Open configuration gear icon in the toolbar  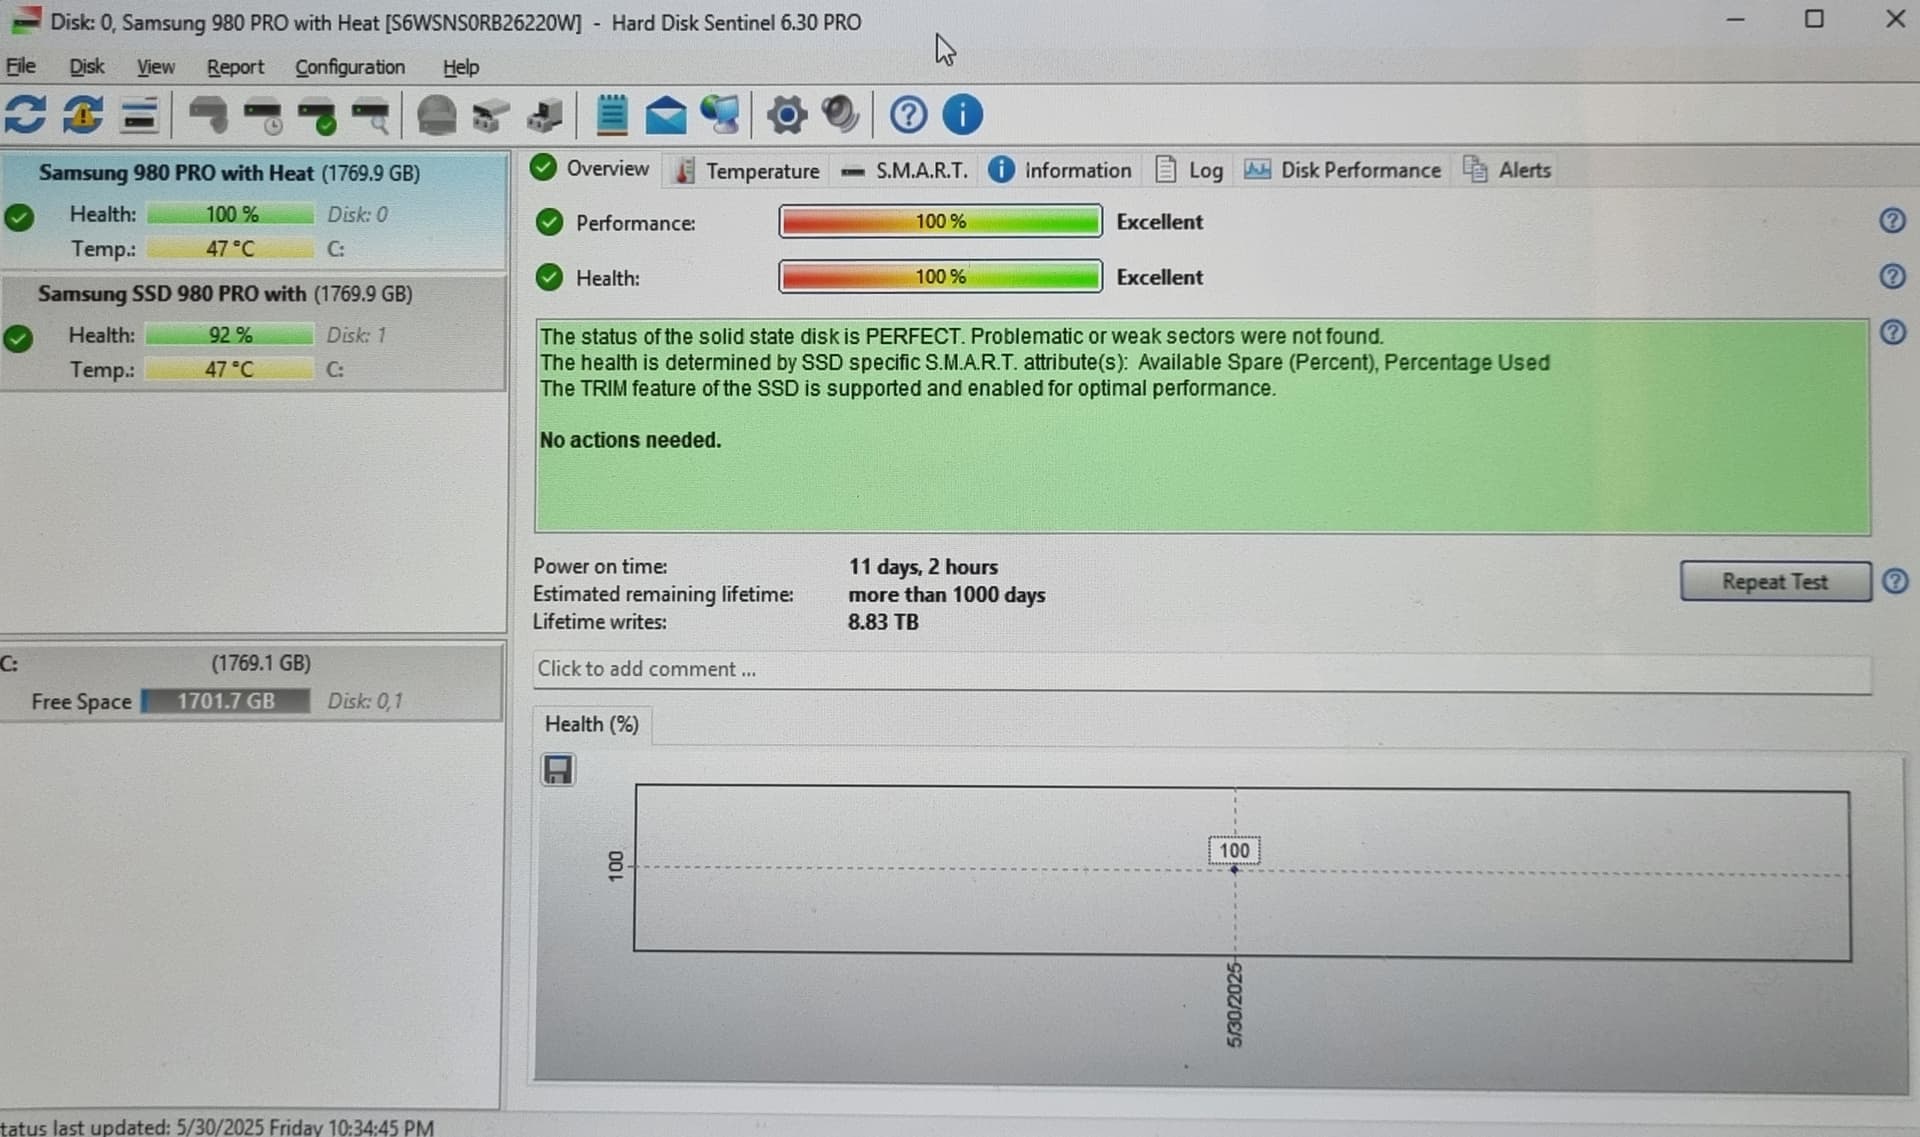tap(787, 115)
